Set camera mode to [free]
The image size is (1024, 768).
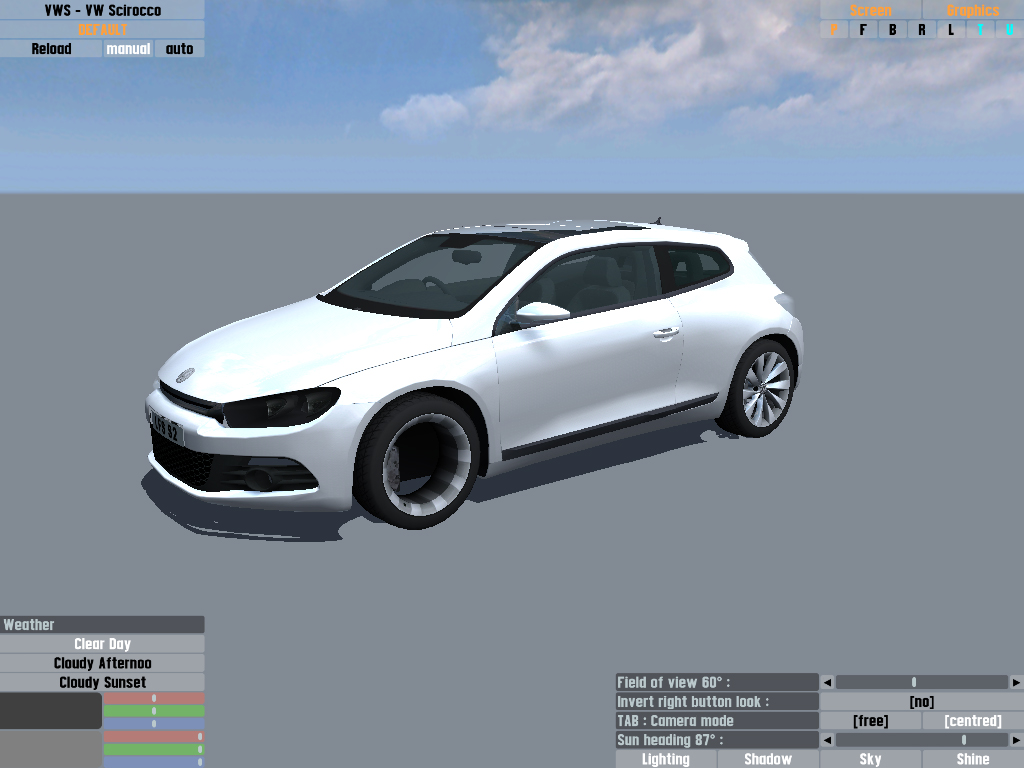click(x=871, y=721)
